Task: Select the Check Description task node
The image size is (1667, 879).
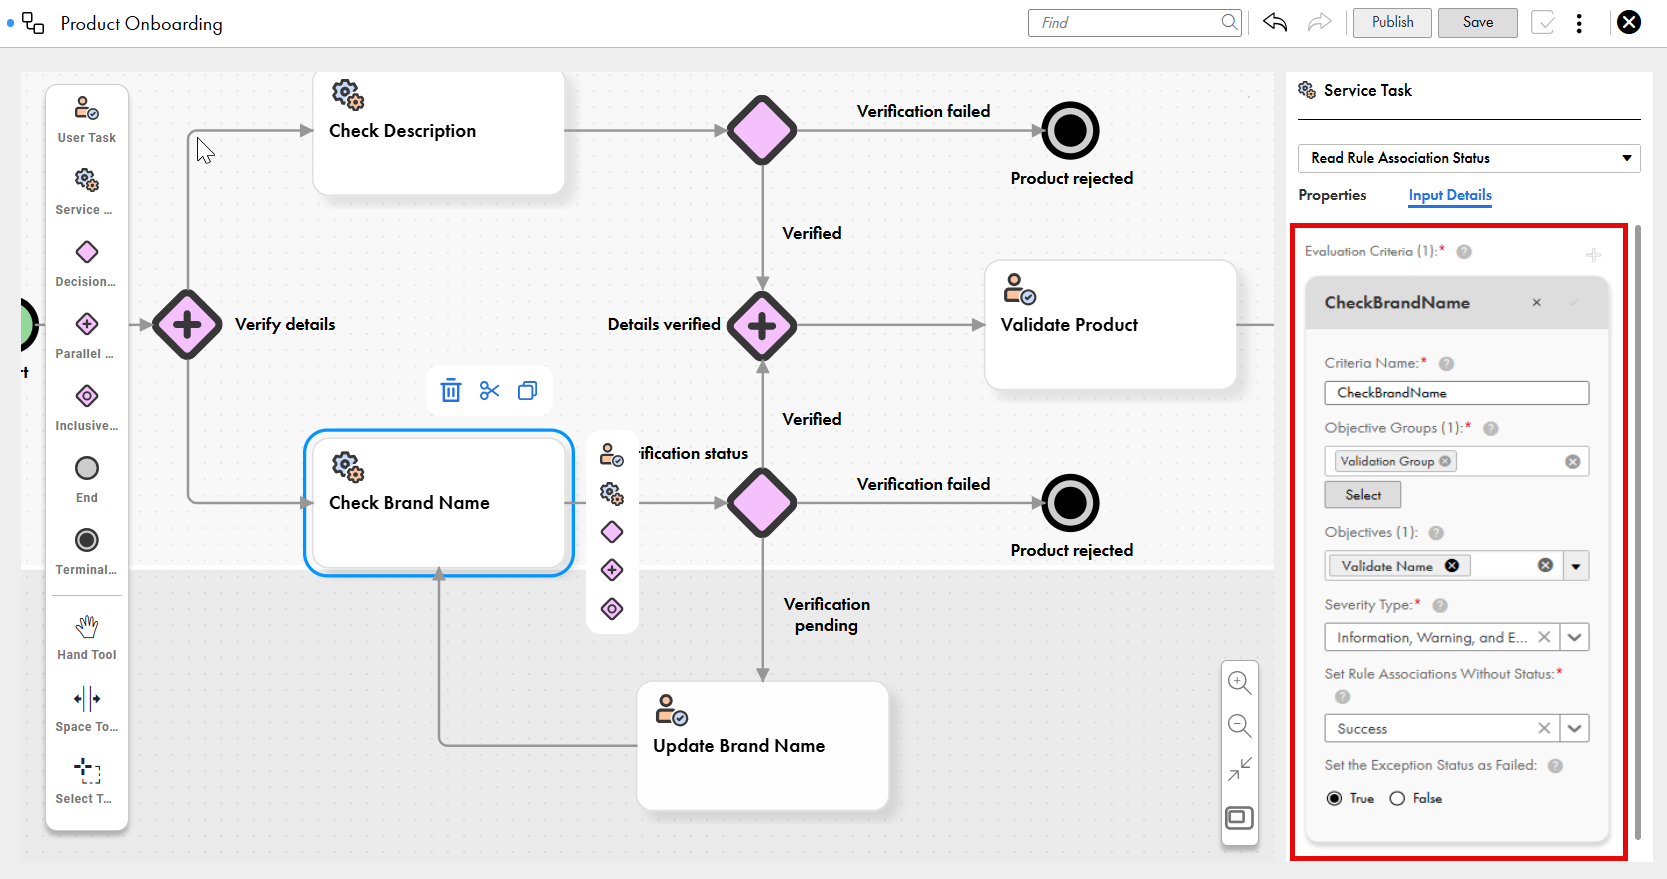Action: (439, 133)
